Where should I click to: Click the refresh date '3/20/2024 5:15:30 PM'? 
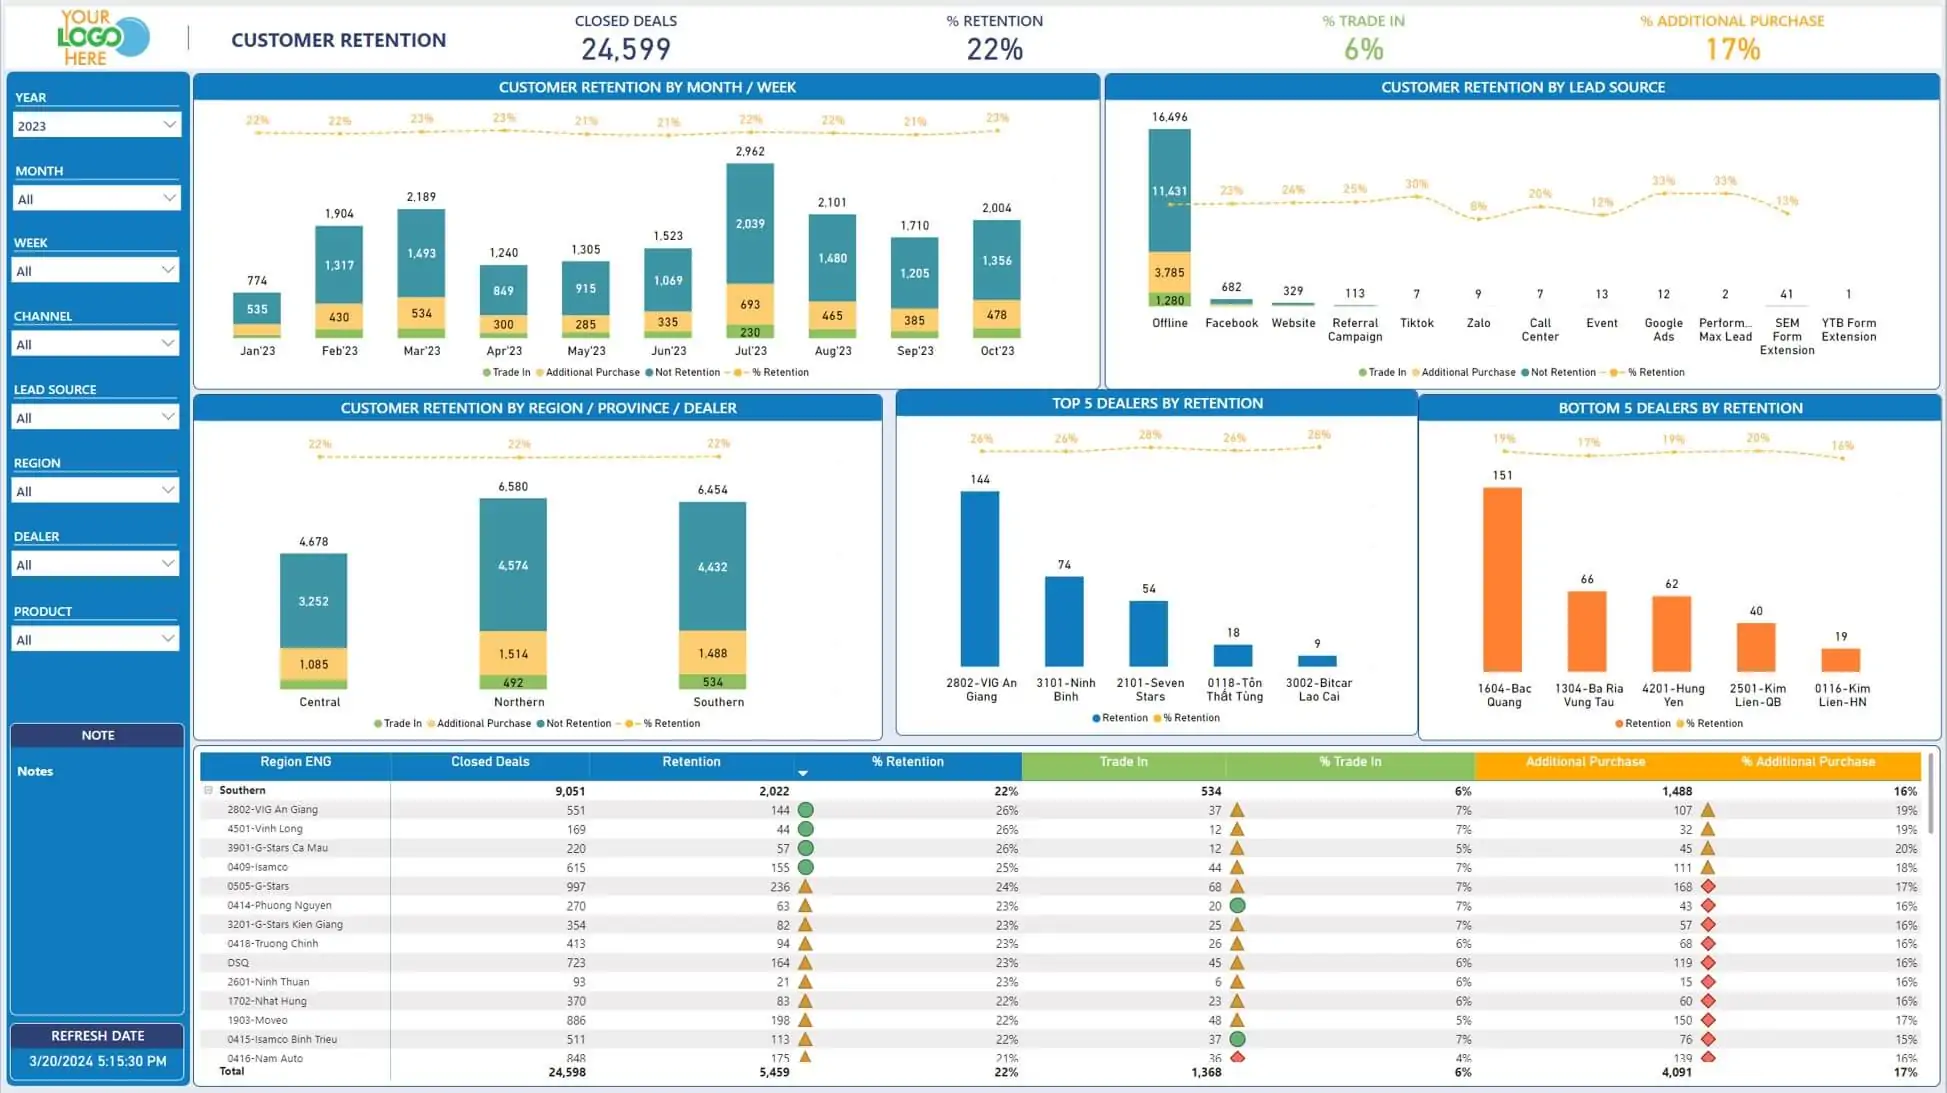[x=98, y=1061]
